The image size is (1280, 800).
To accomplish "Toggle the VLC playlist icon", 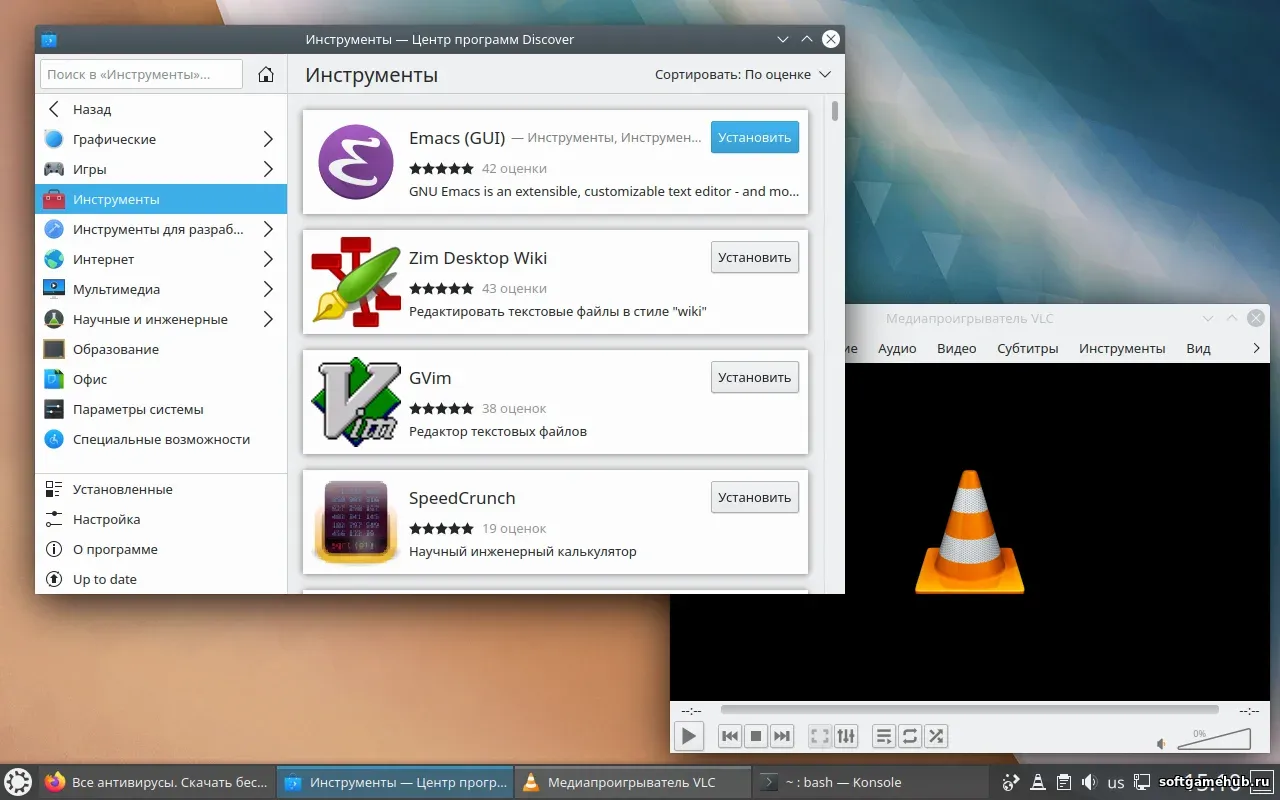I will pyautogui.click(x=884, y=737).
